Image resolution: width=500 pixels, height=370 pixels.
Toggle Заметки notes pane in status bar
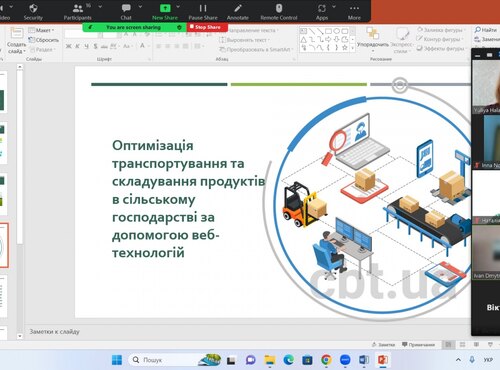(384, 345)
